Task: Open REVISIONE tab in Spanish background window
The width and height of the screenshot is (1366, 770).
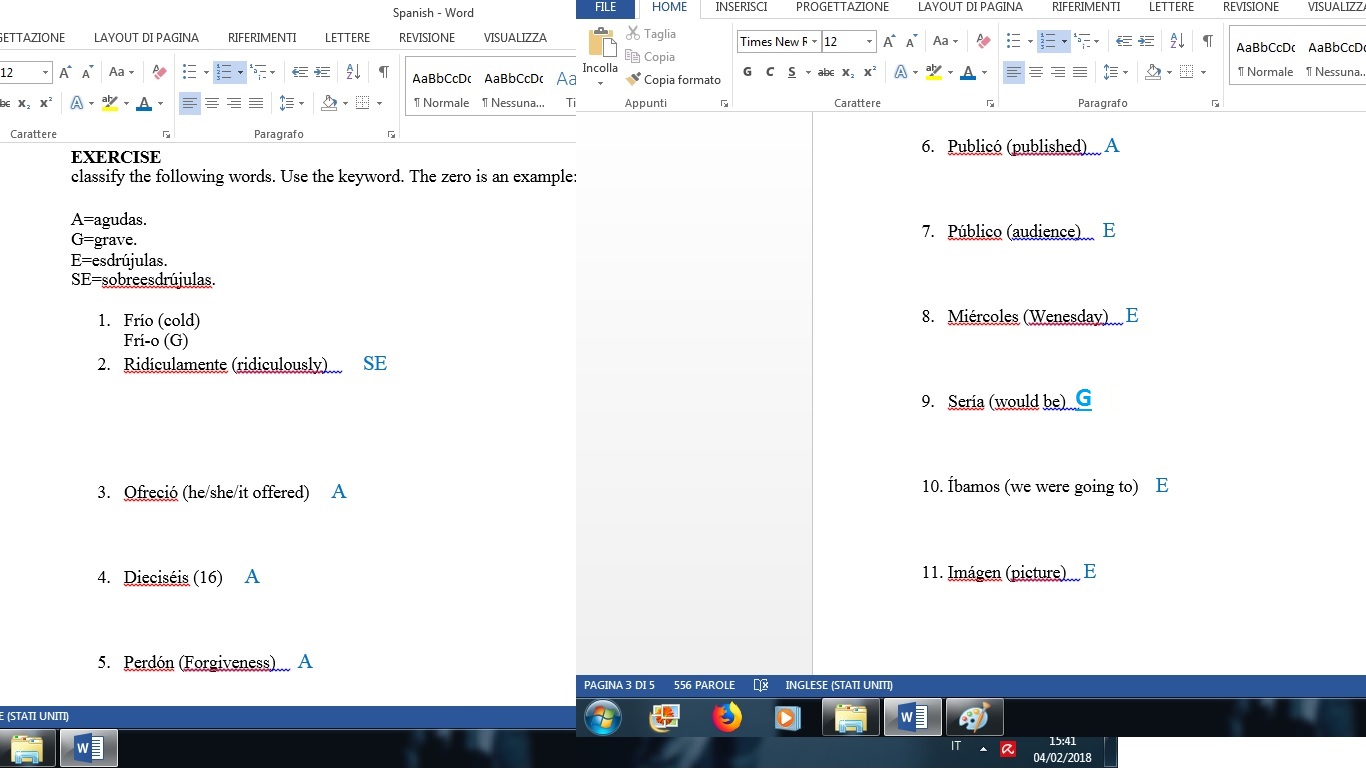Action: [427, 38]
